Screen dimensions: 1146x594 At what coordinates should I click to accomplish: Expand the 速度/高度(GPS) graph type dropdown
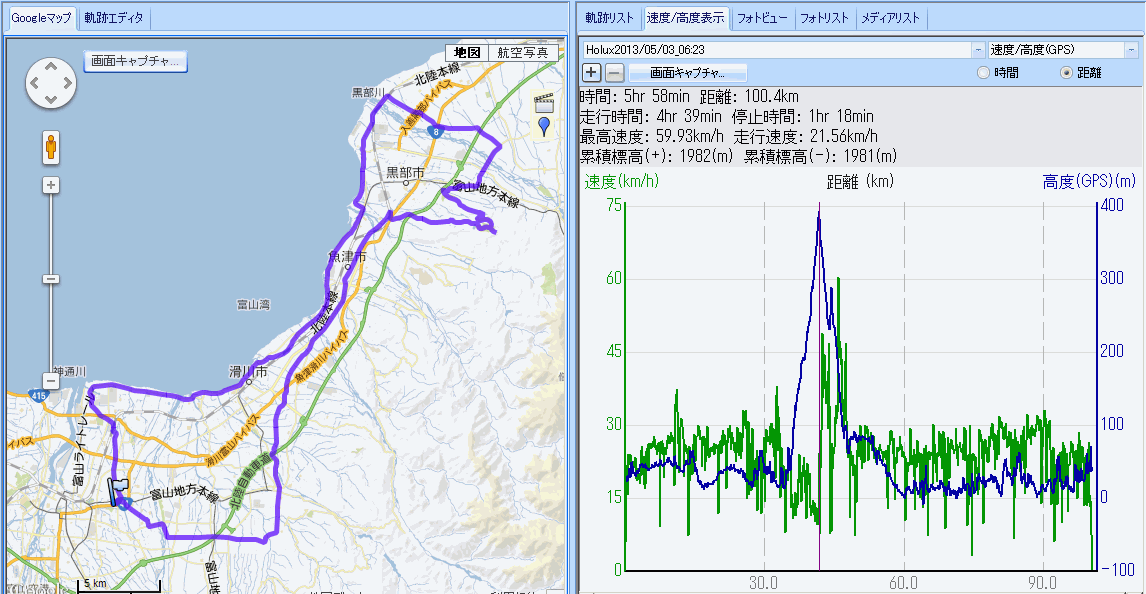point(1131,49)
